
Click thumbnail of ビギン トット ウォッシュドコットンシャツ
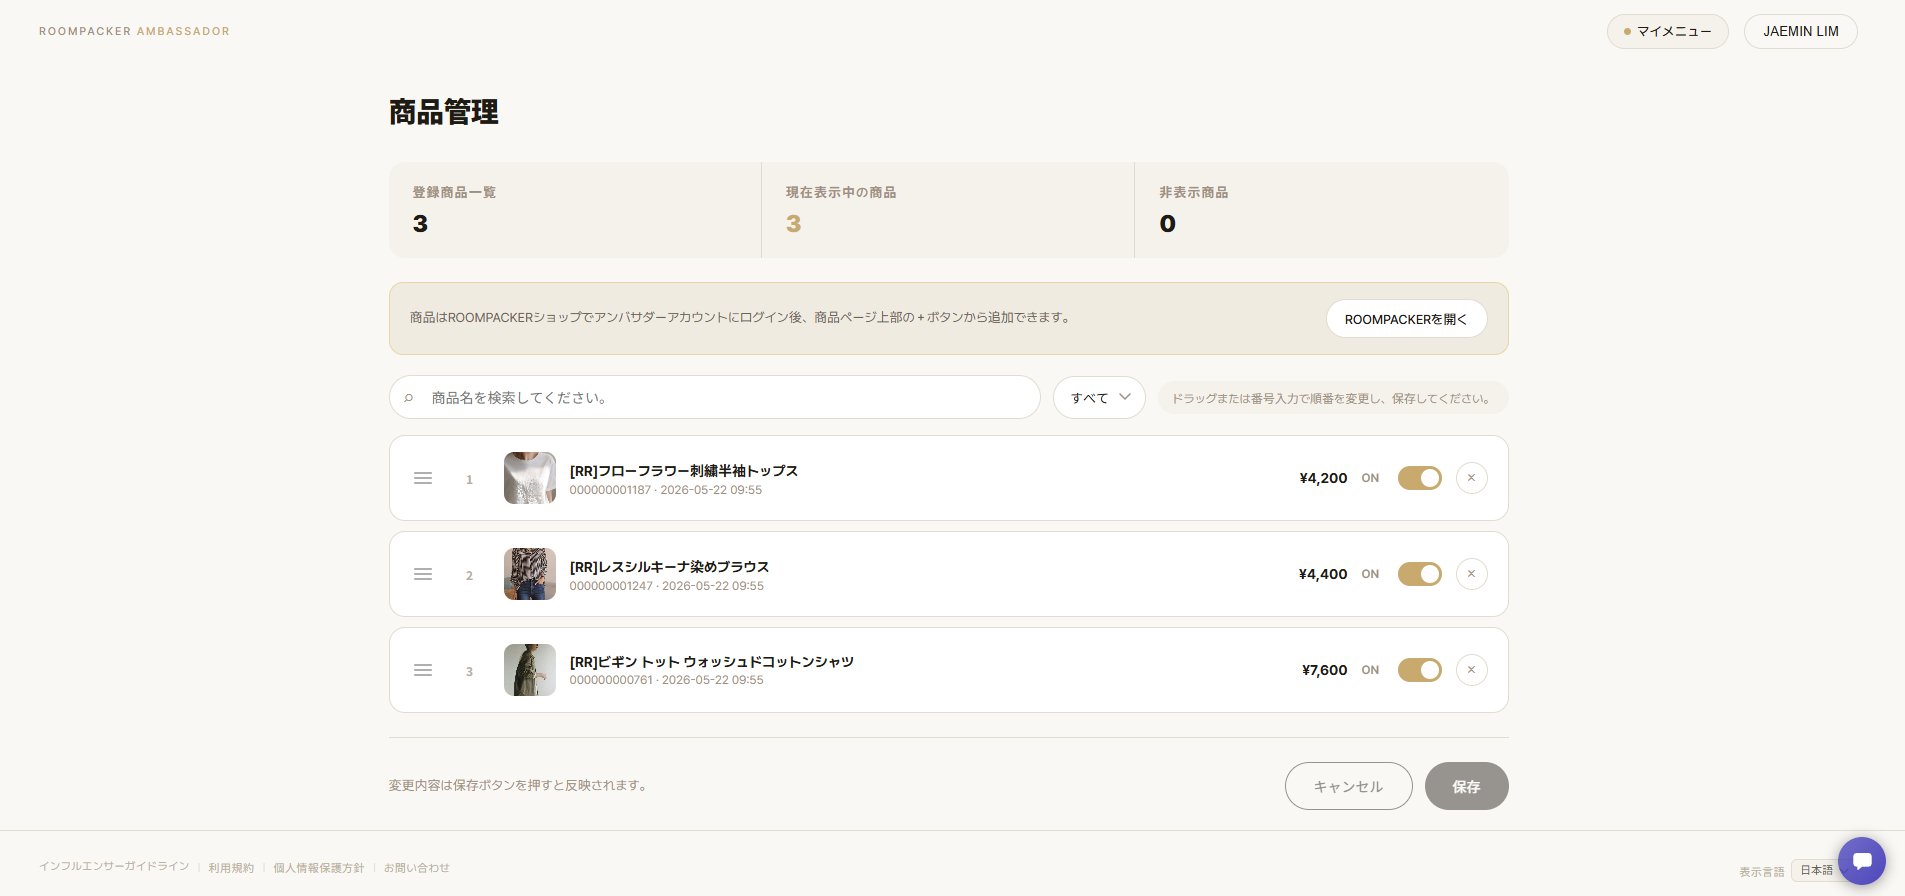[529, 670]
